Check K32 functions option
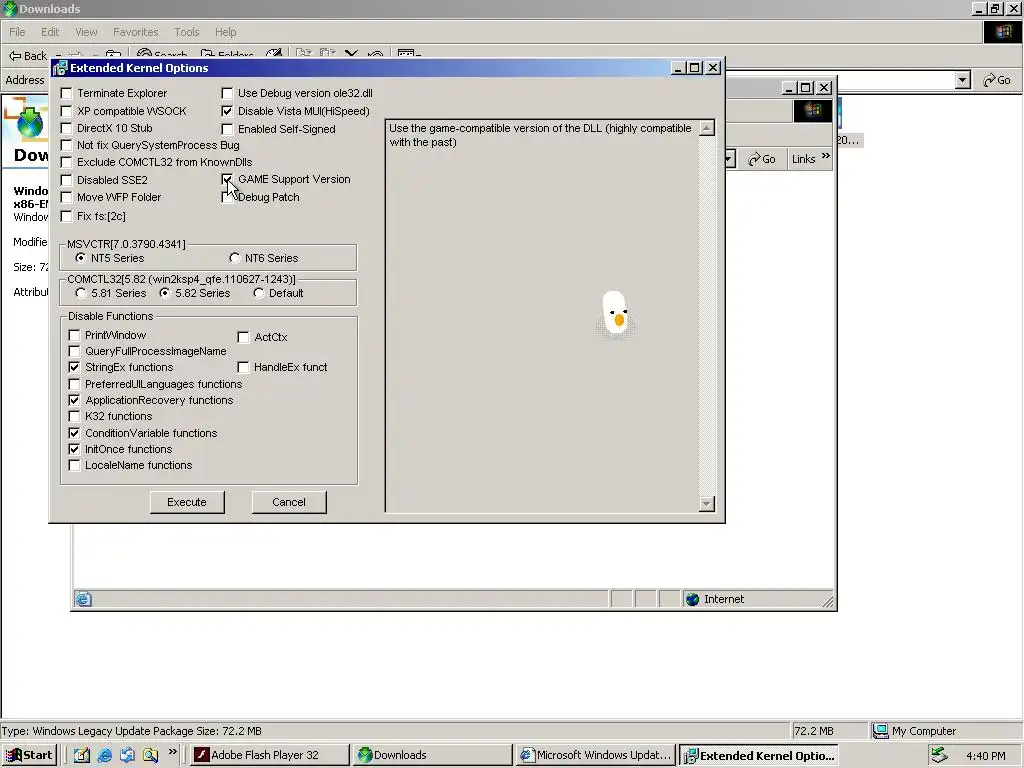Image resolution: width=1024 pixels, height=768 pixels. [74, 416]
